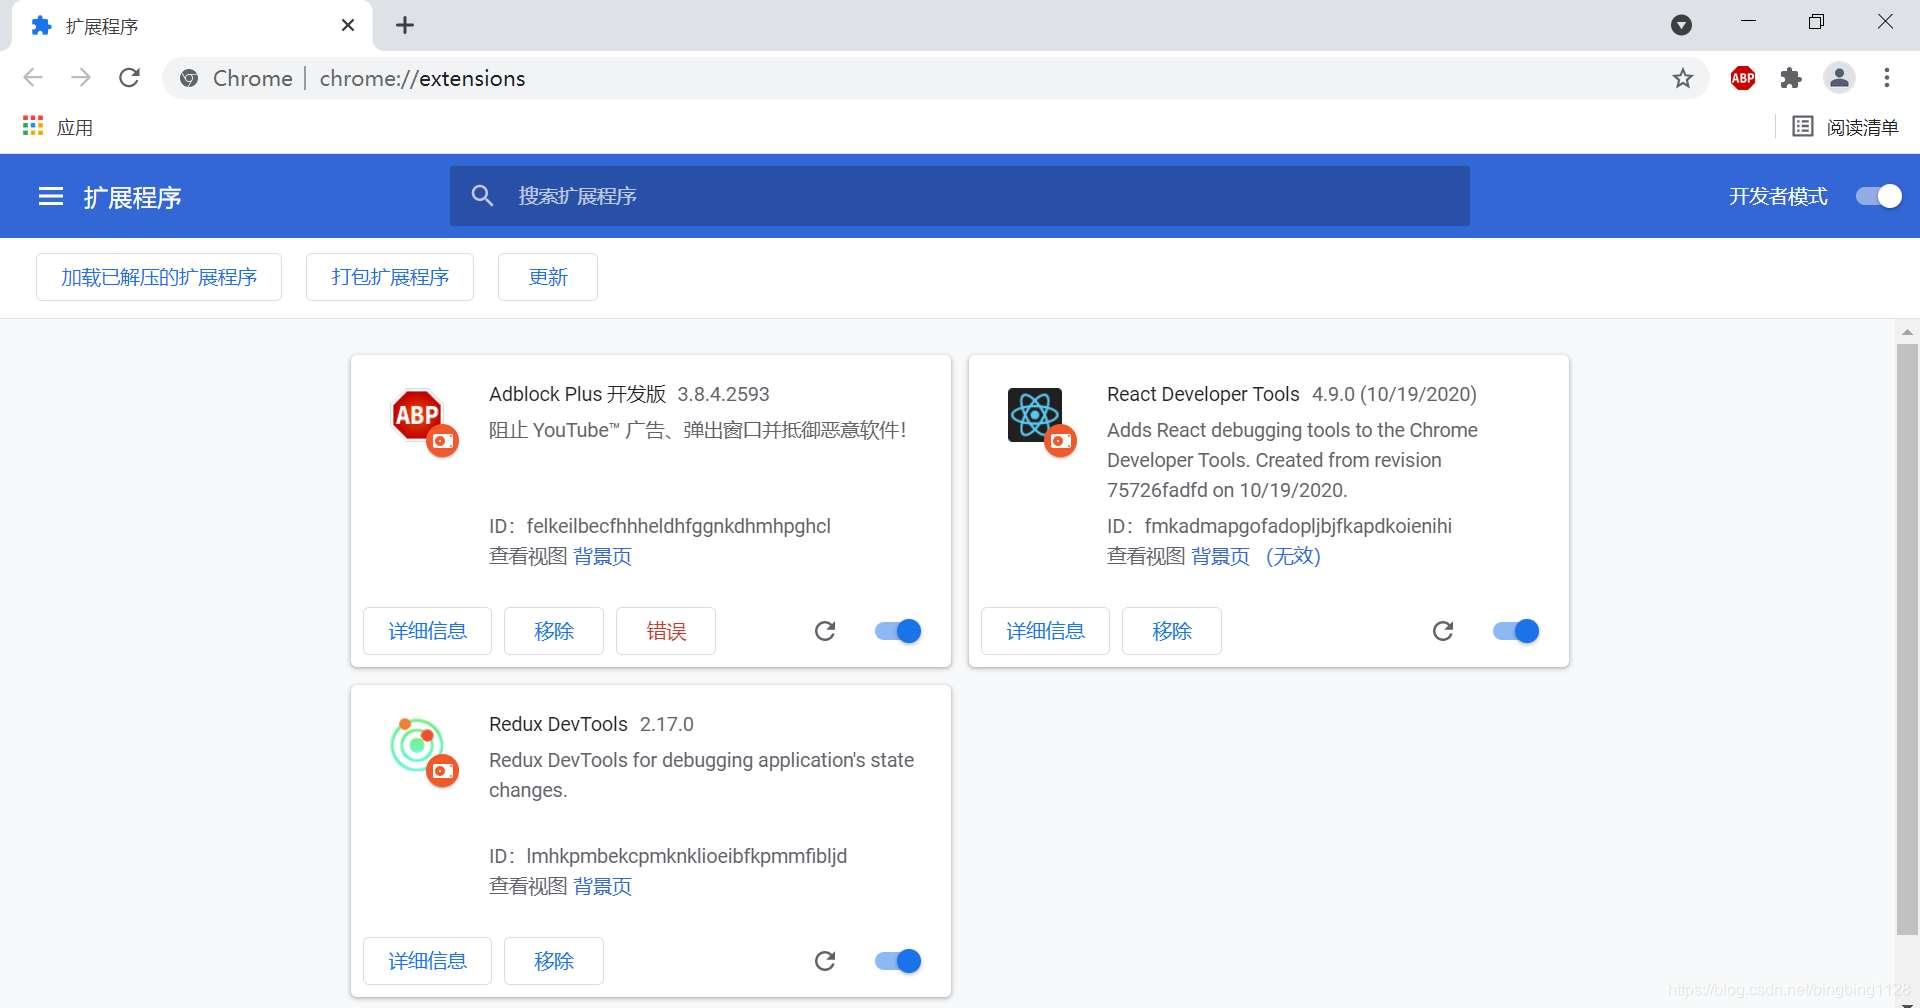Bookmark this page with the star icon

[1683, 78]
